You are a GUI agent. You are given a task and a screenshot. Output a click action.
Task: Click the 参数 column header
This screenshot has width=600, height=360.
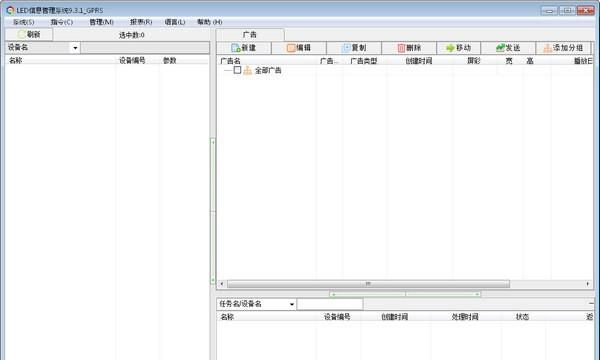[x=170, y=60]
